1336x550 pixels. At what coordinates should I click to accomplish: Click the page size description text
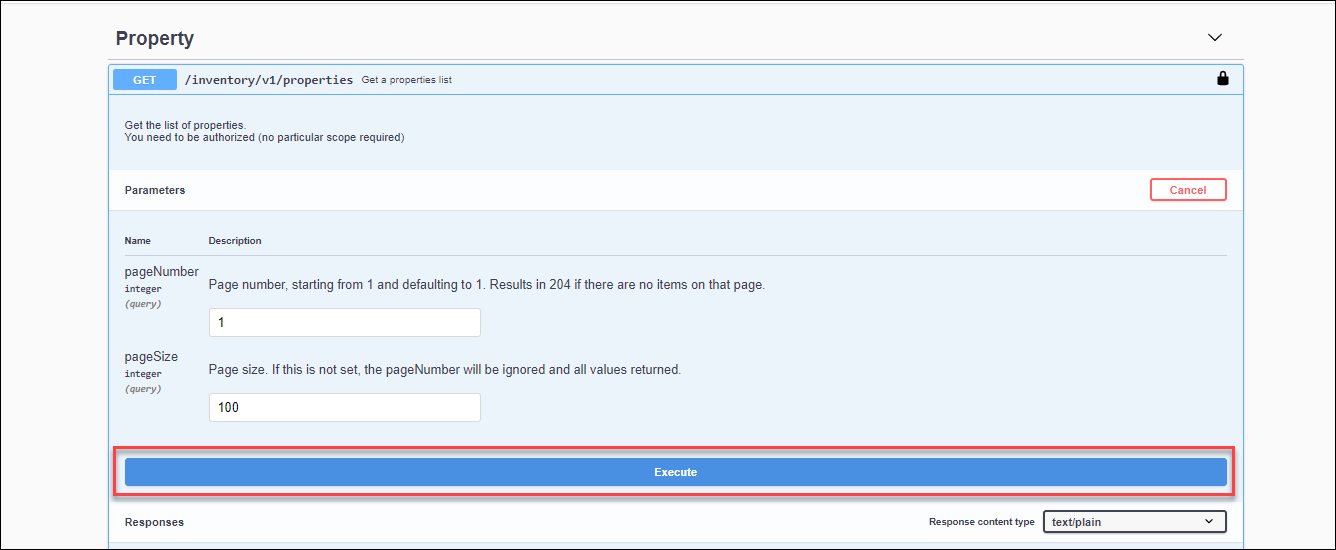[x=445, y=370]
